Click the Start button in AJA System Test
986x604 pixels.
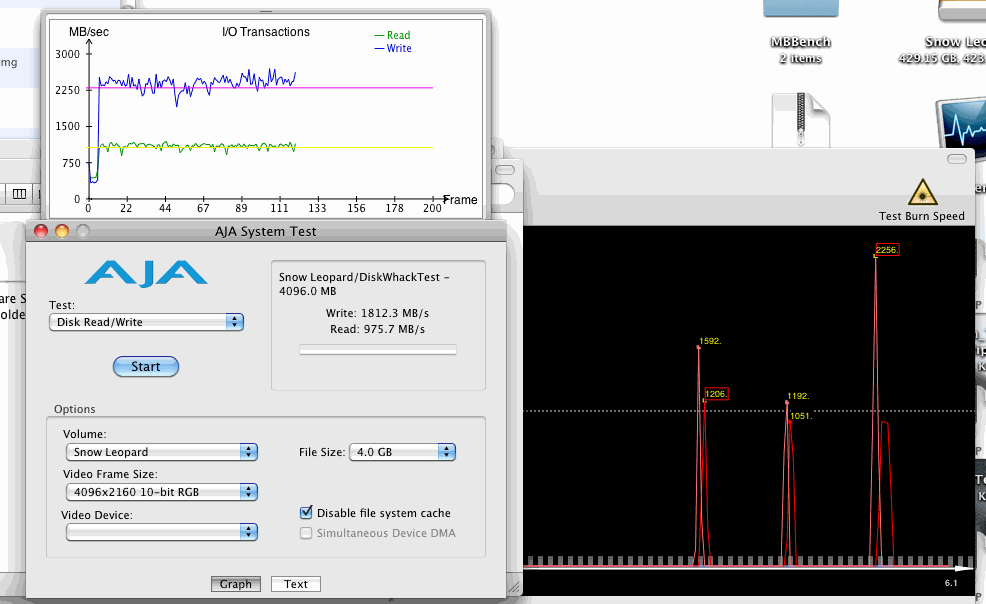coord(146,366)
